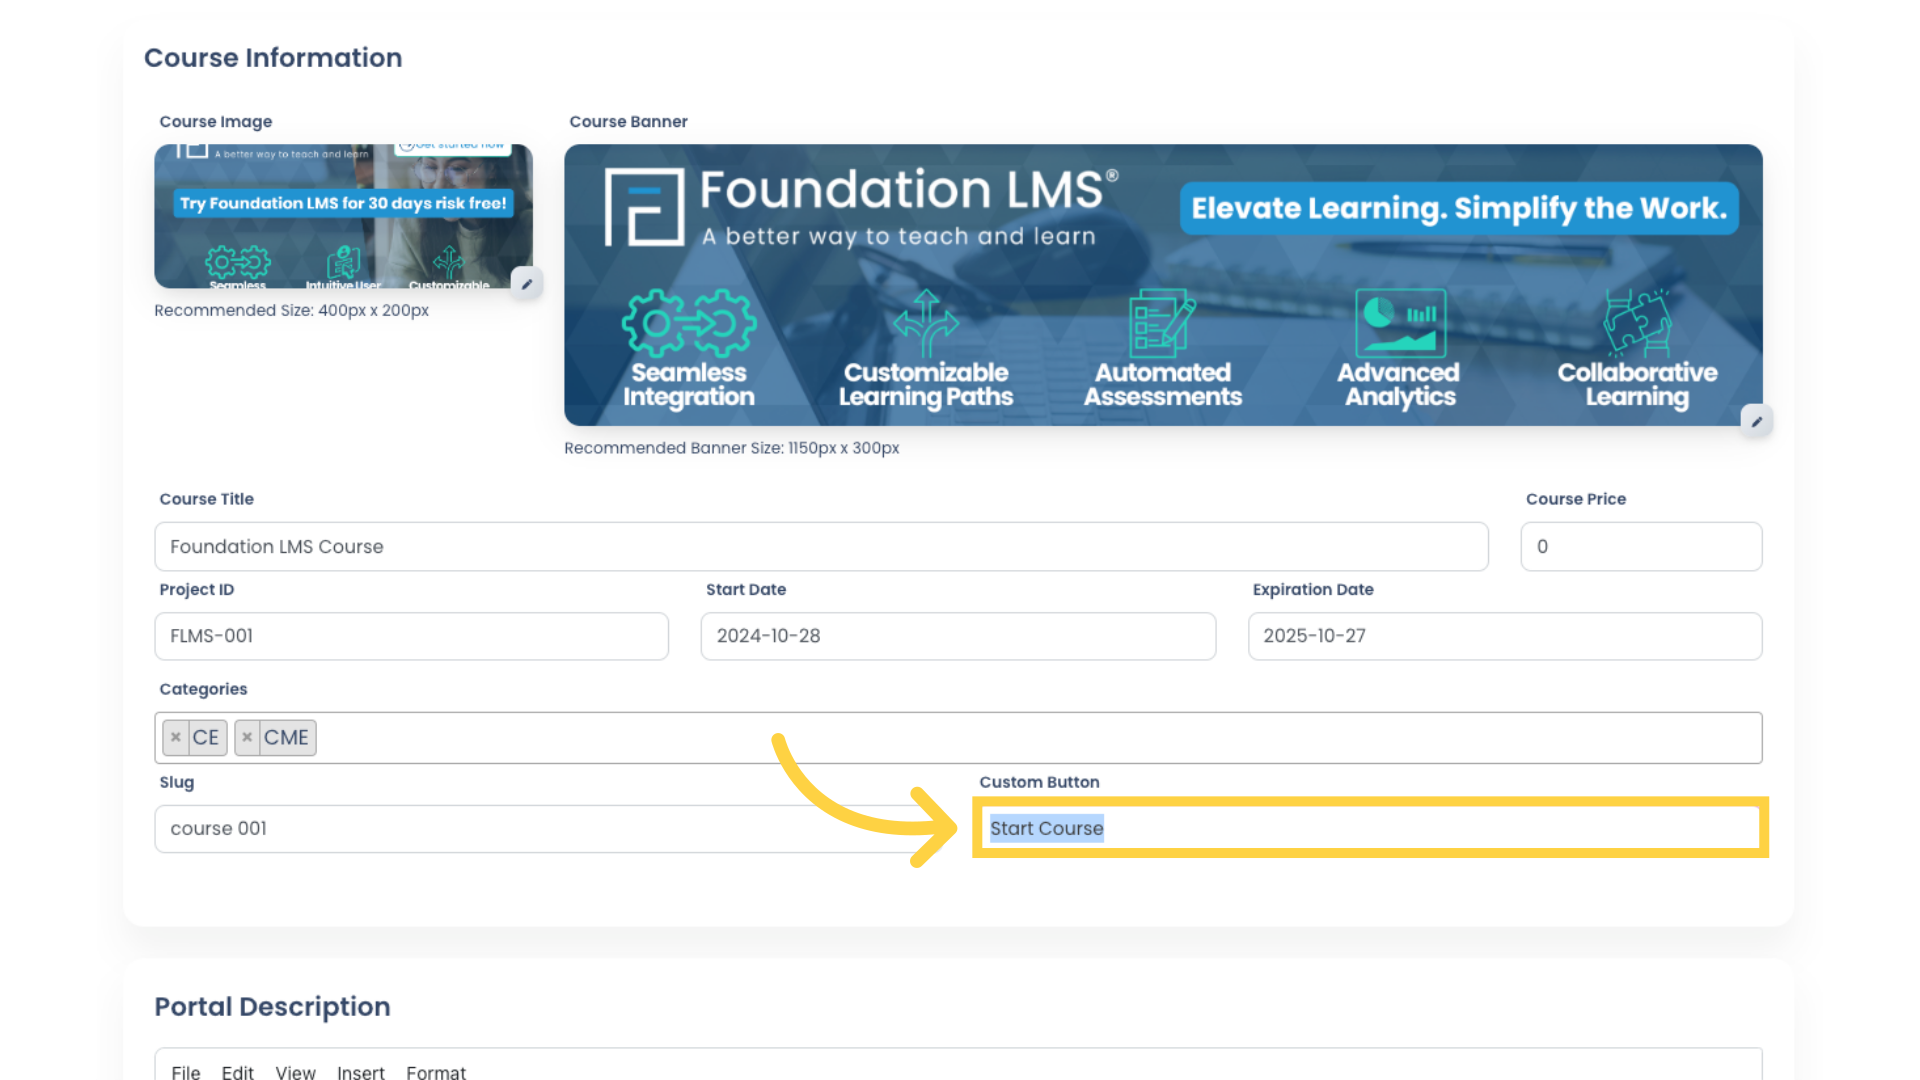Select the Start Date input field
The width and height of the screenshot is (1920, 1080).
tap(959, 636)
